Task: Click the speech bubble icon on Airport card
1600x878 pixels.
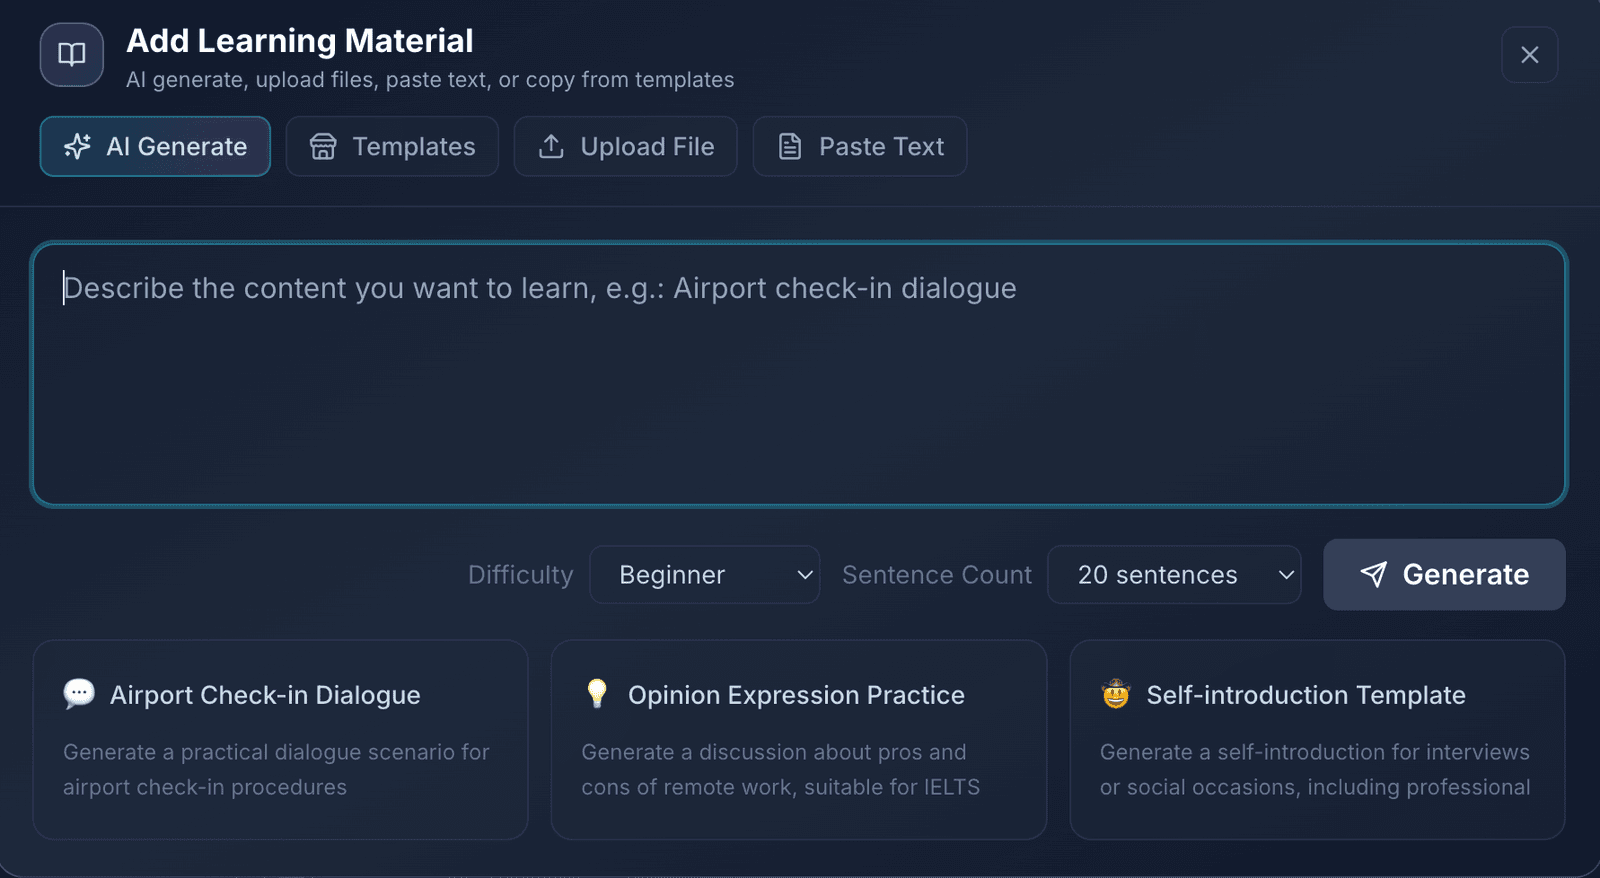Action: point(78,694)
